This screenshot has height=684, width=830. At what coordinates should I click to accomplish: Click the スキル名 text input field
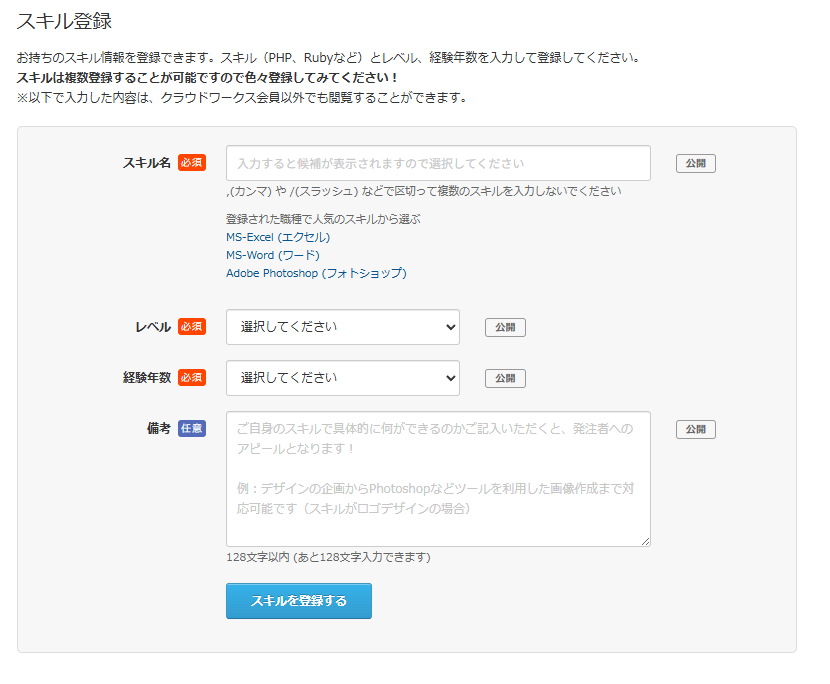438,163
